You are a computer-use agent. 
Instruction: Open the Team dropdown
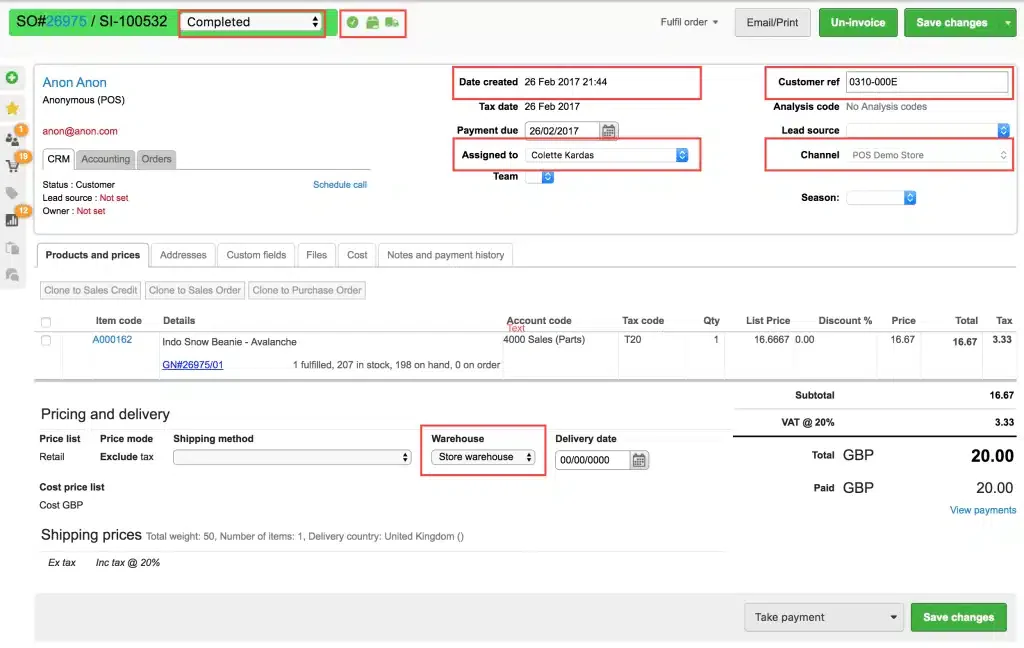click(540, 177)
